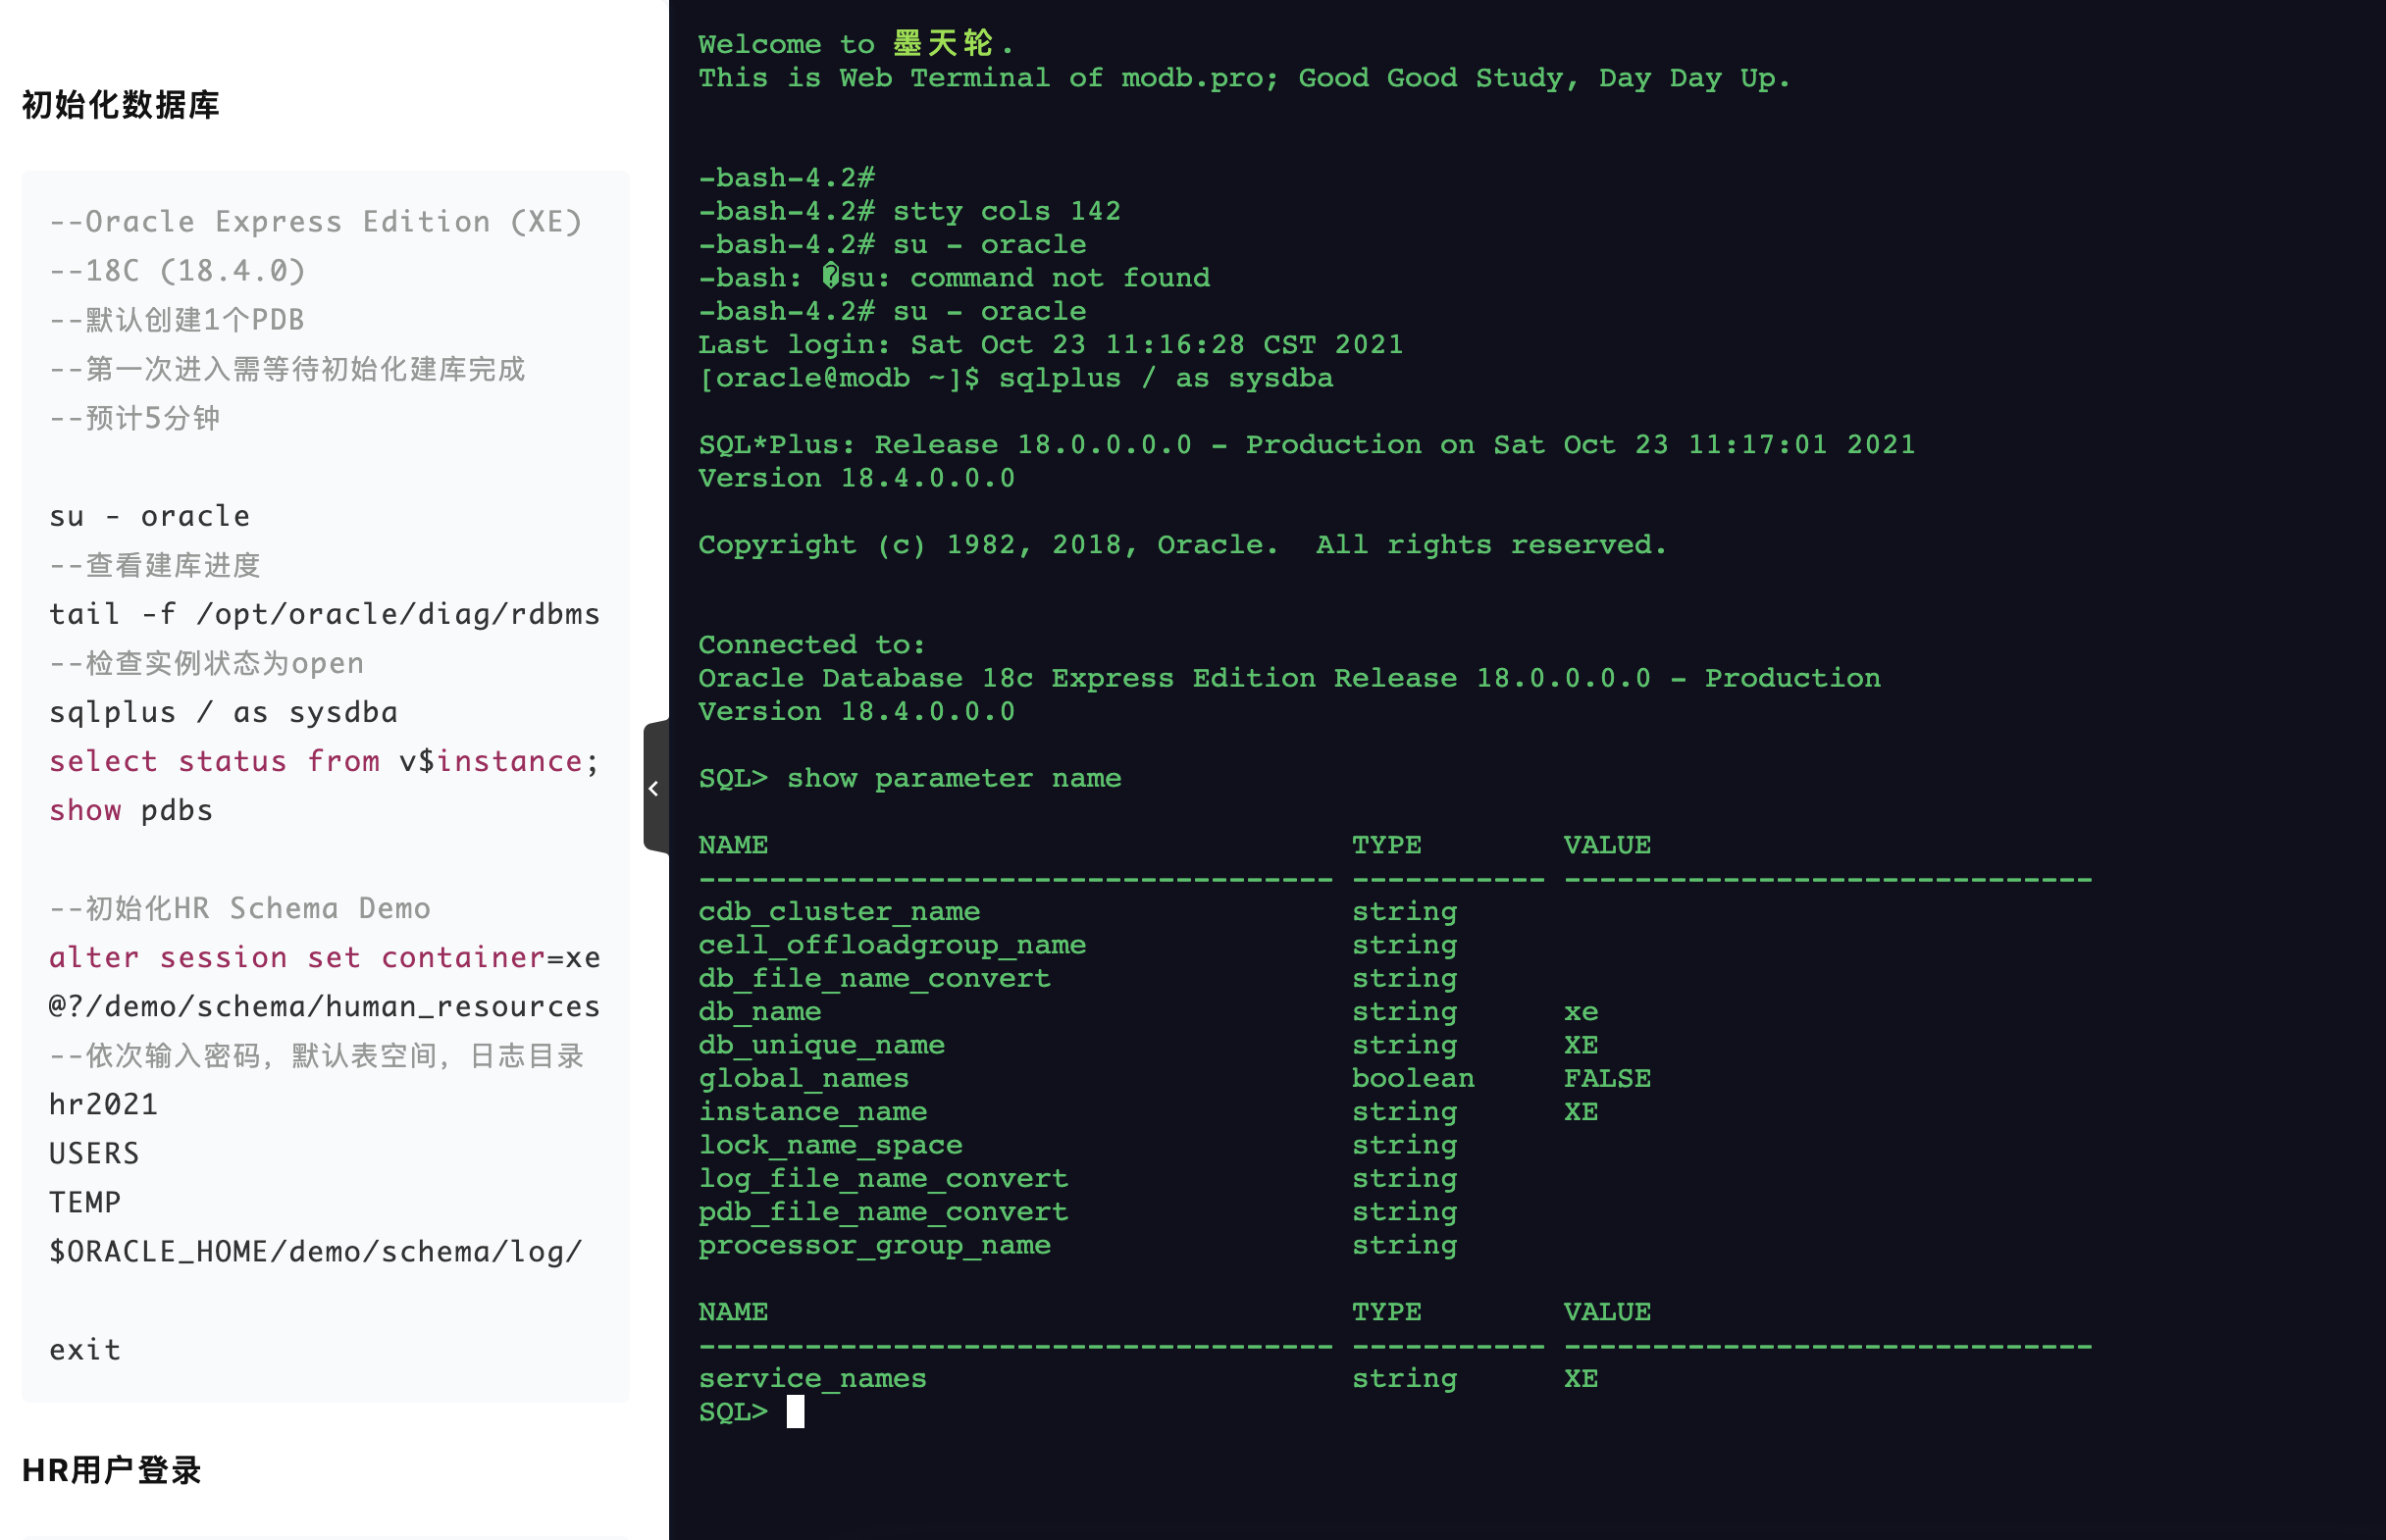Click the TEMP tablespace line
Viewport: 2386px width, 1540px height.
[x=85, y=1202]
